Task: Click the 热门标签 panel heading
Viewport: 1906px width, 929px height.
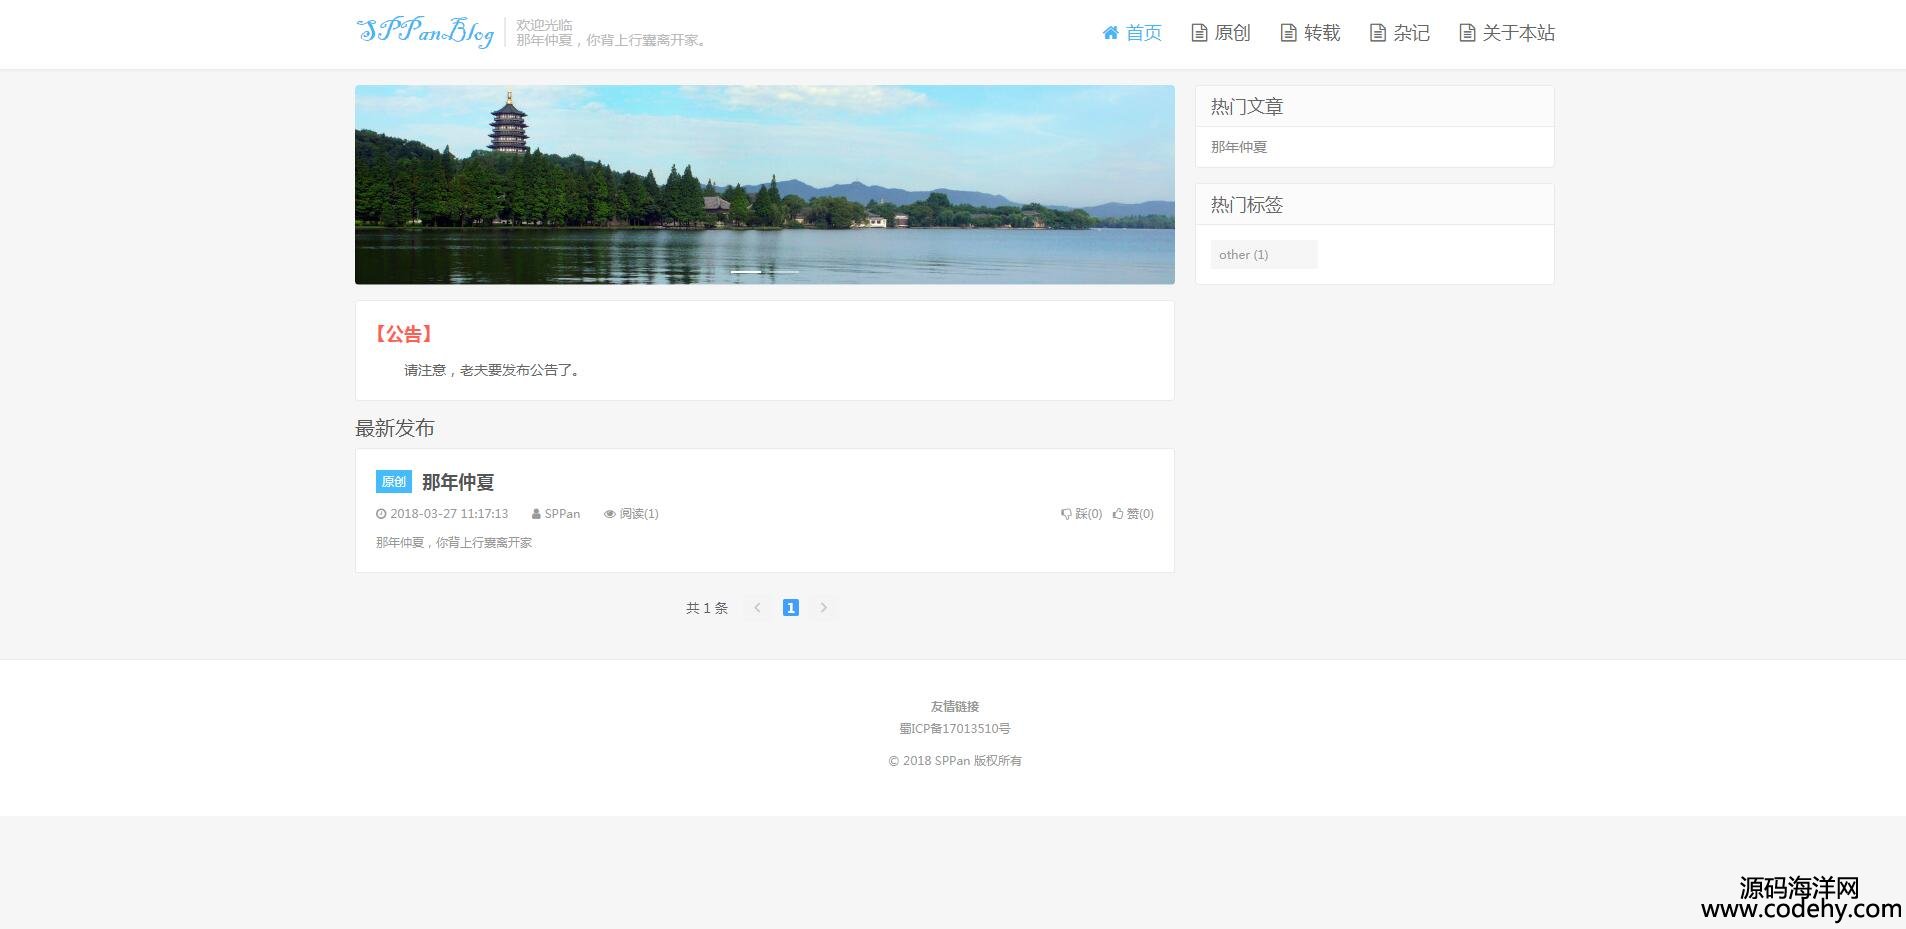Action: click(x=1247, y=204)
